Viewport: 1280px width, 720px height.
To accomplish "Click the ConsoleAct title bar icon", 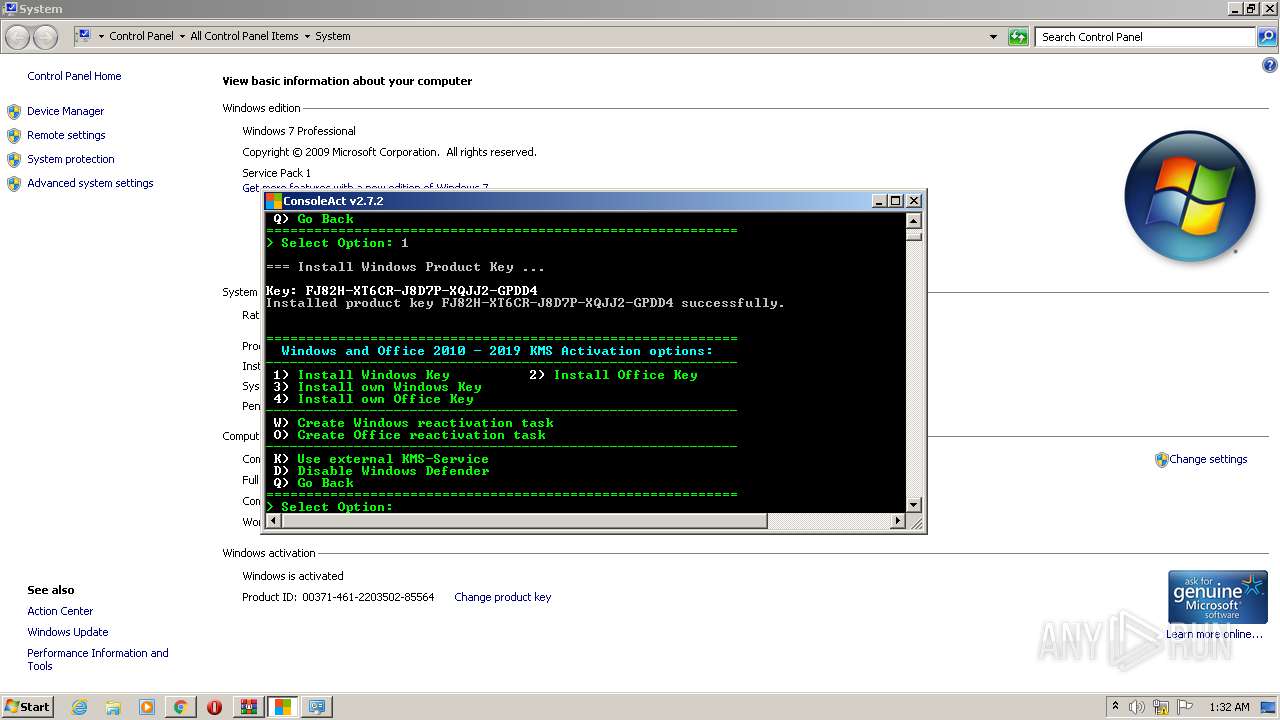I will pyautogui.click(x=273, y=201).
